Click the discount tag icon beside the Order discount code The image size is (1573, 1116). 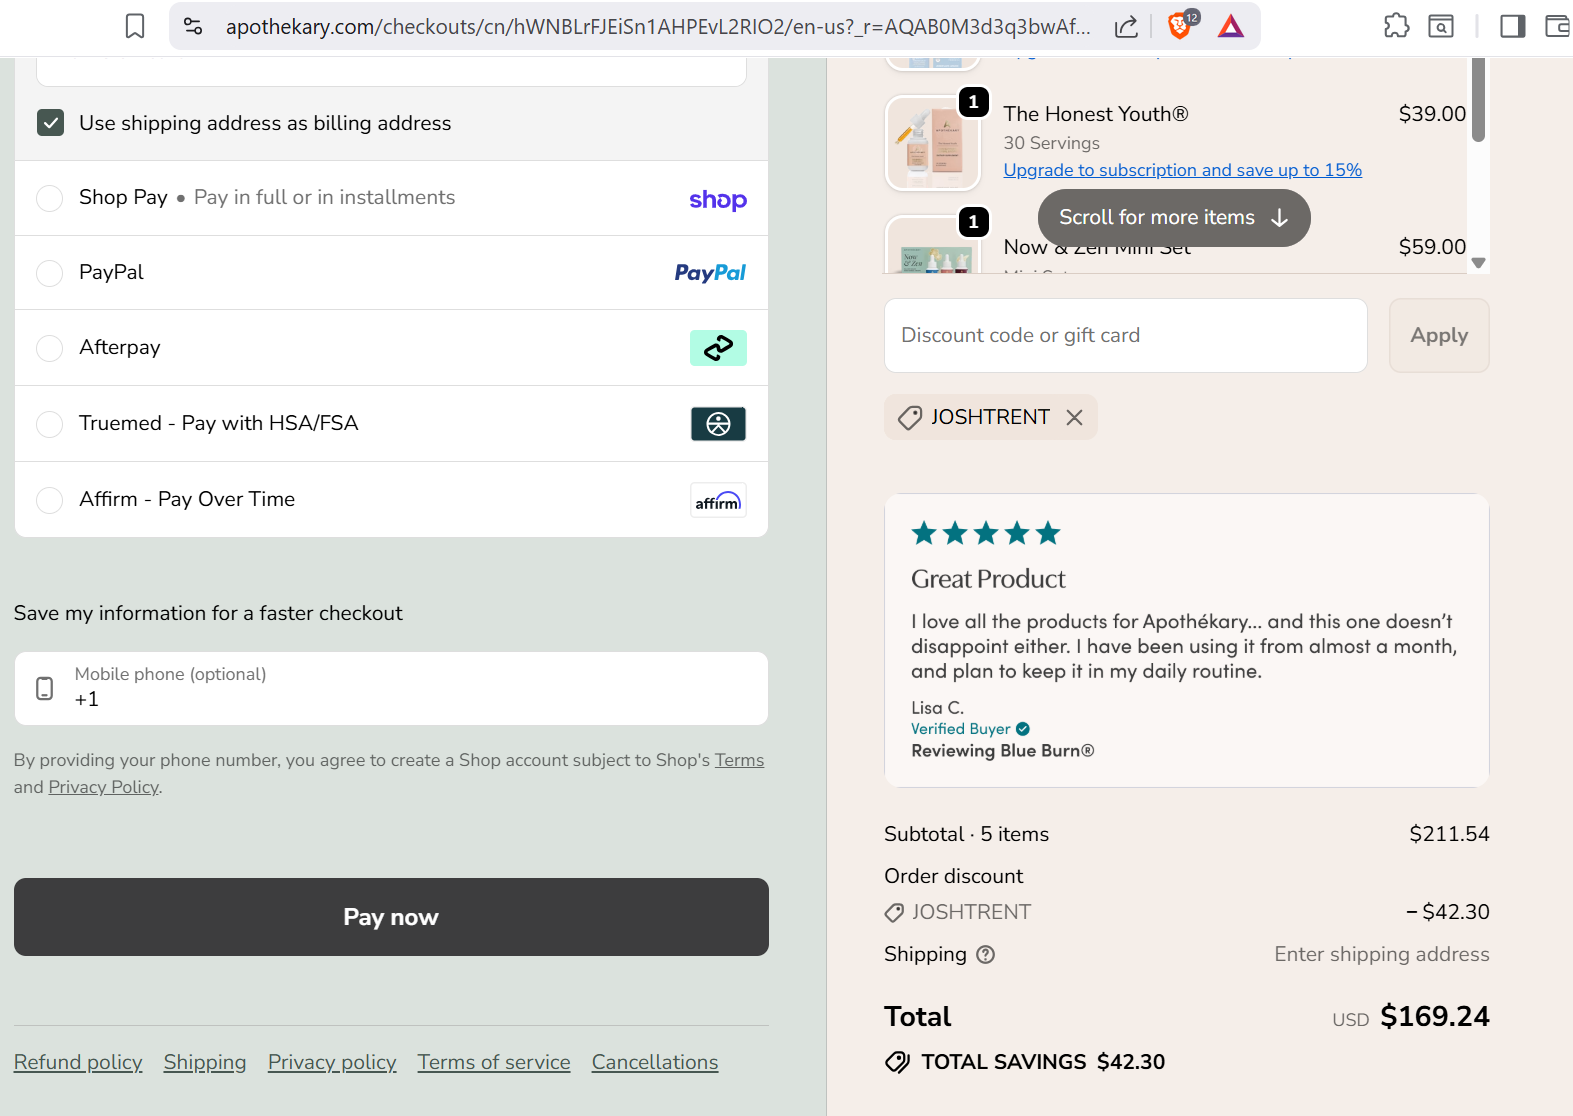894,912
